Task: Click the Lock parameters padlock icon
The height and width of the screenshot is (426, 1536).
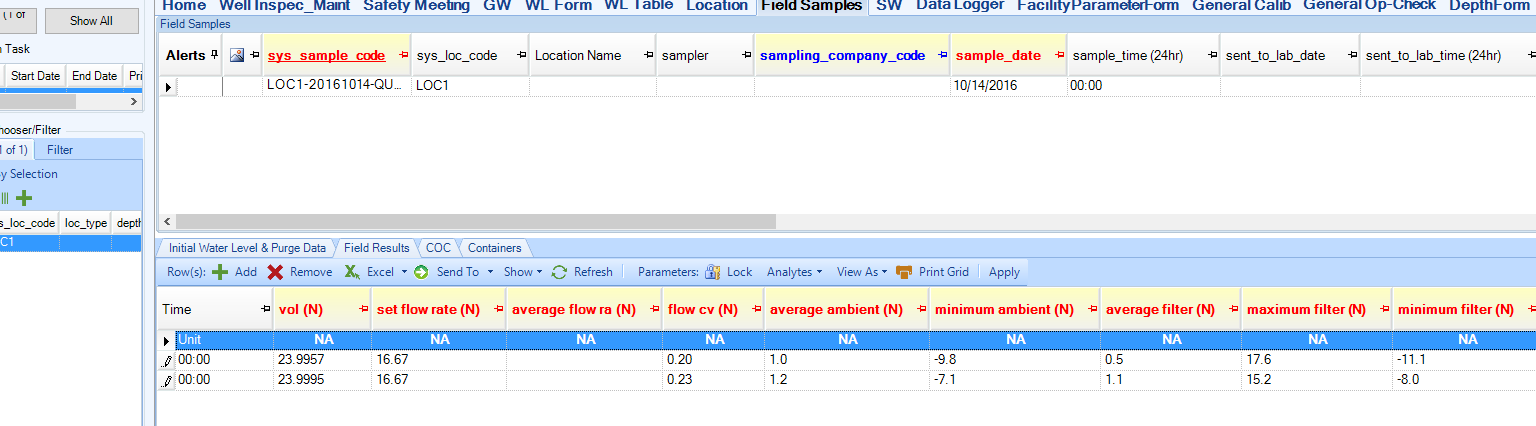Action: click(x=713, y=272)
